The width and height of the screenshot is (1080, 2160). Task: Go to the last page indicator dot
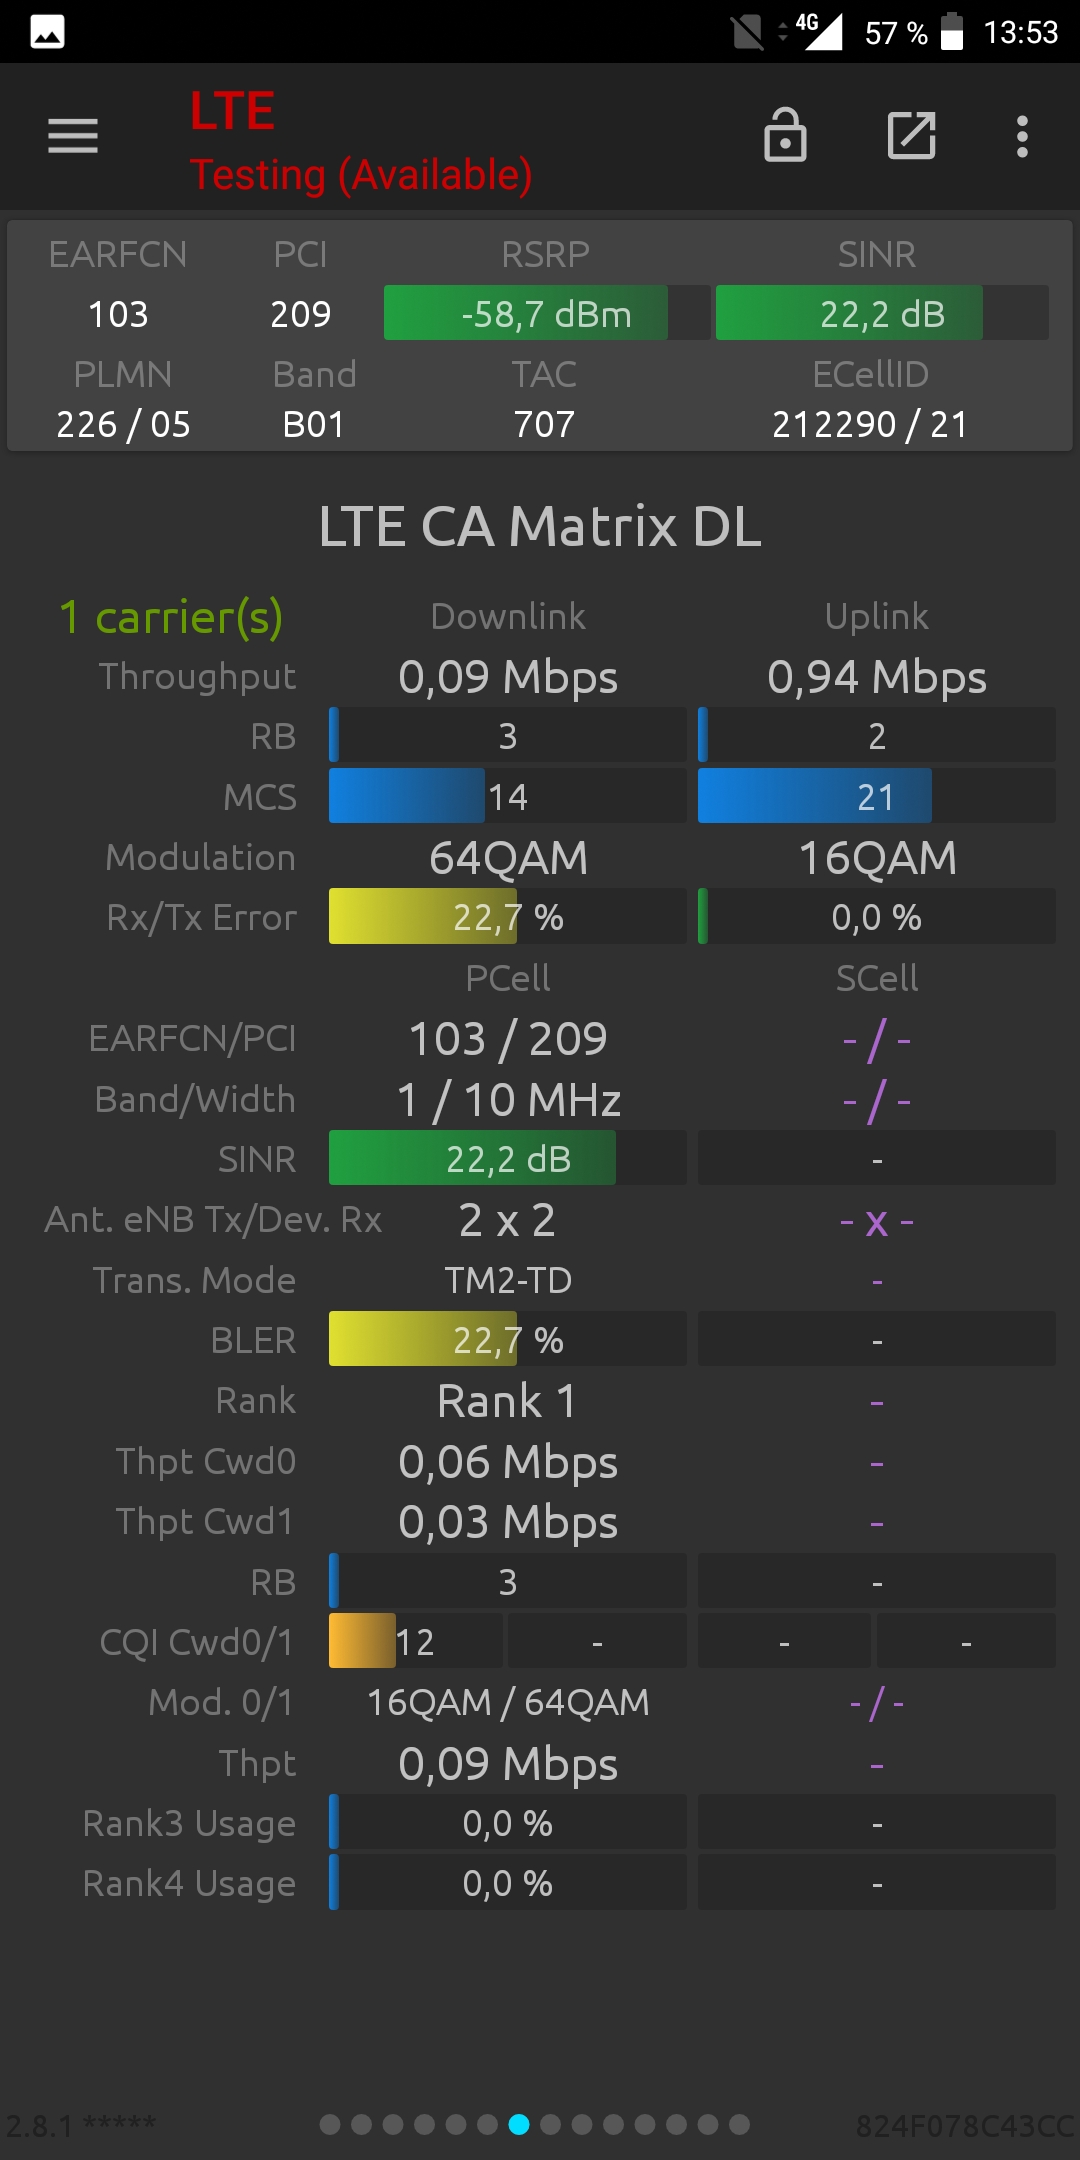point(740,2124)
